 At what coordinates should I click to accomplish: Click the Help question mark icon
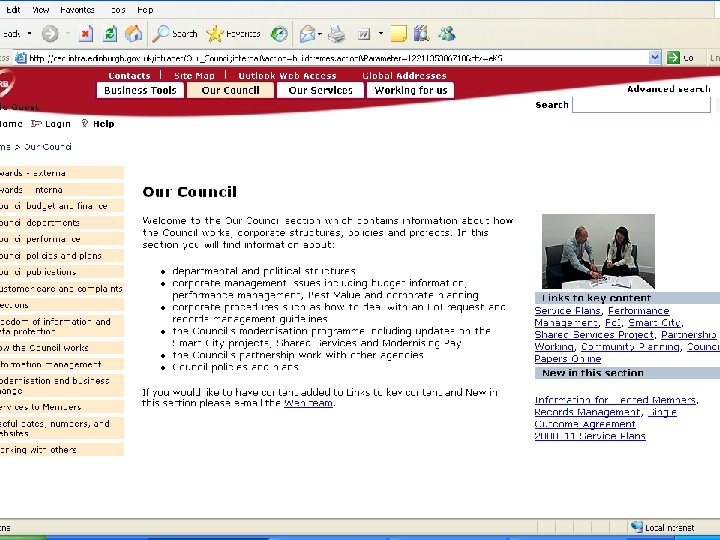point(84,124)
